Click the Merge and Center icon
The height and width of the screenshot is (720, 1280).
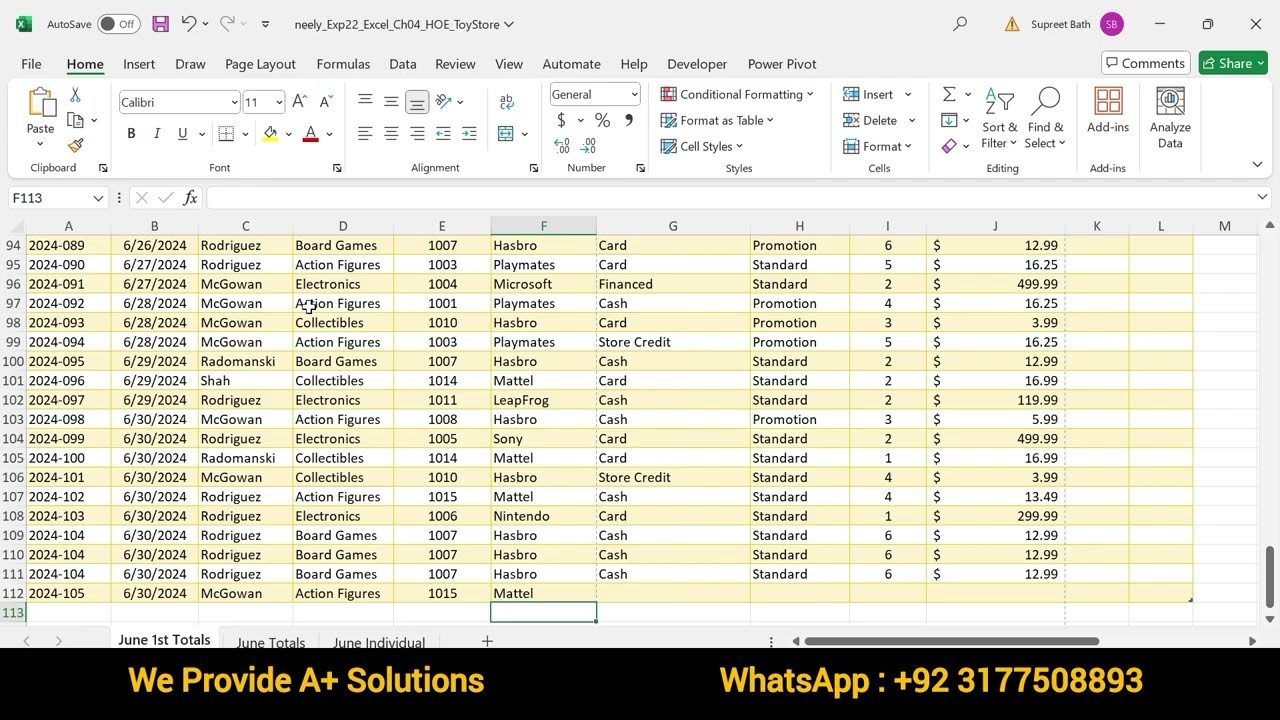pyautogui.click(x=506, y=134)
